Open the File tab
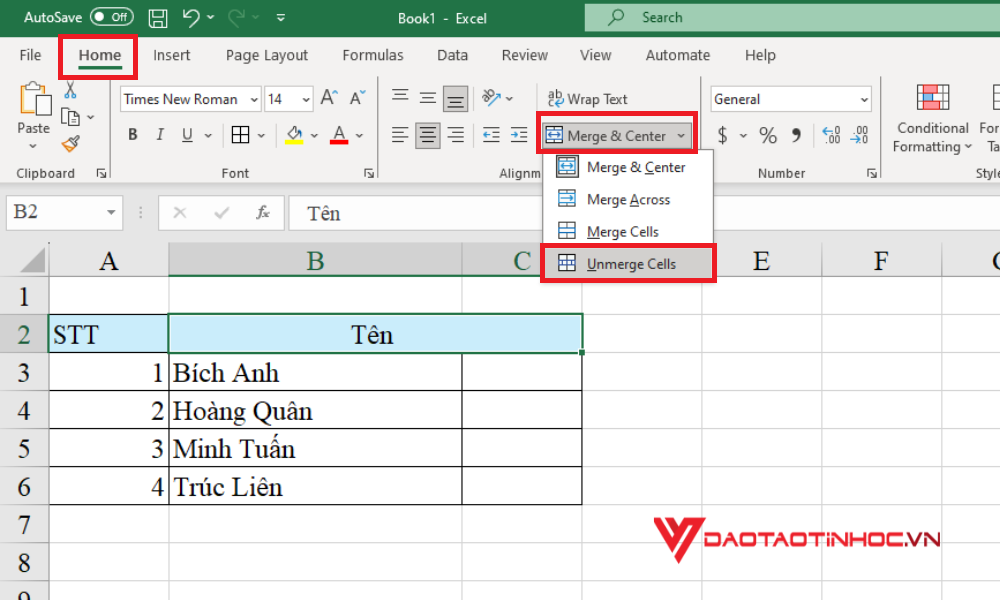Viewport: 1000px width, 600px height. pos(30,55)
